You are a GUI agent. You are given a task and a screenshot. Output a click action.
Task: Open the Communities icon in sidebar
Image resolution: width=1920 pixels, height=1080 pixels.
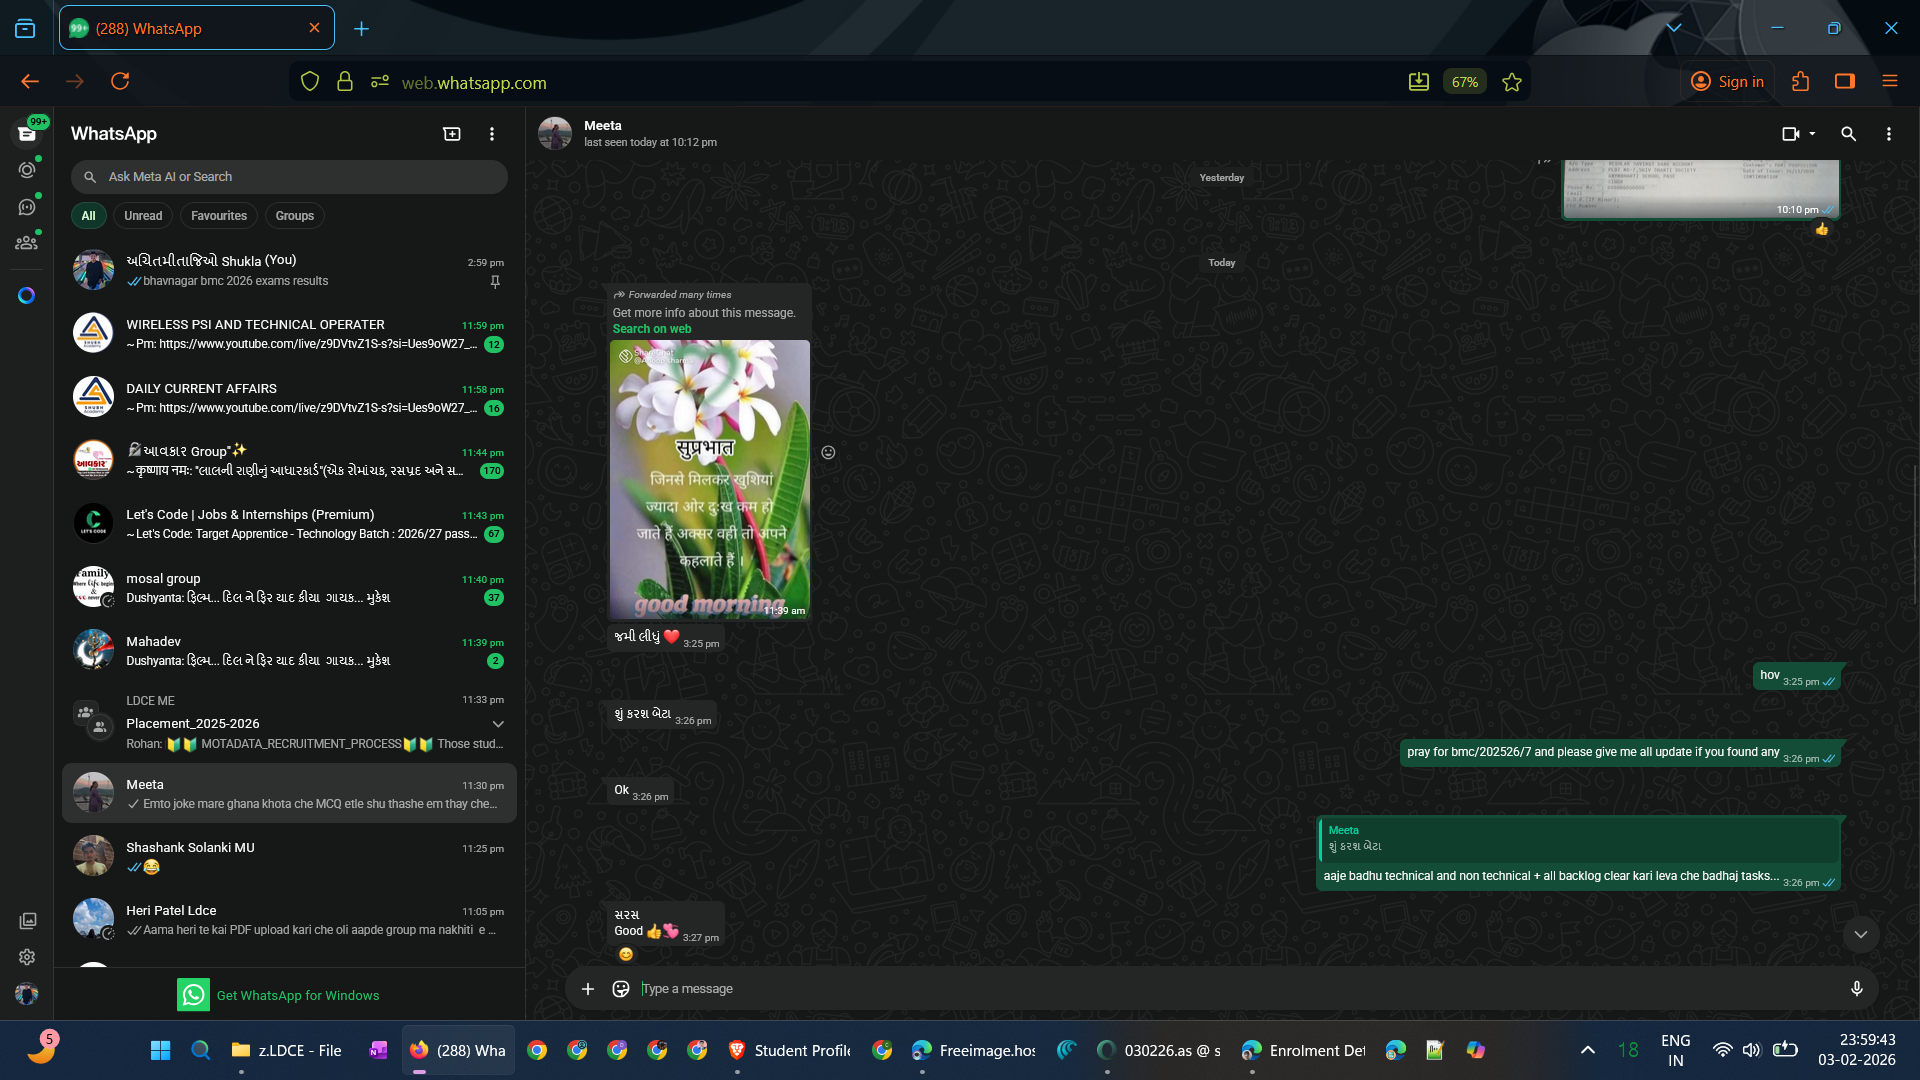click(x=27, y=243)
